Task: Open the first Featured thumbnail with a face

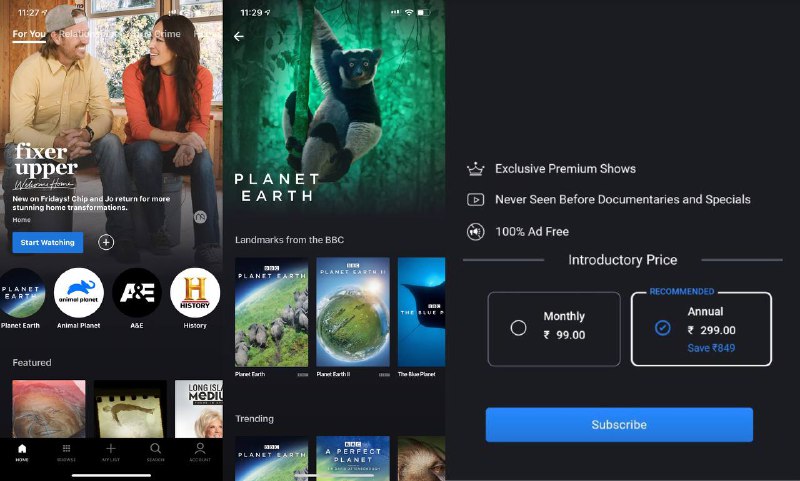Action: (x=49, y=409)
